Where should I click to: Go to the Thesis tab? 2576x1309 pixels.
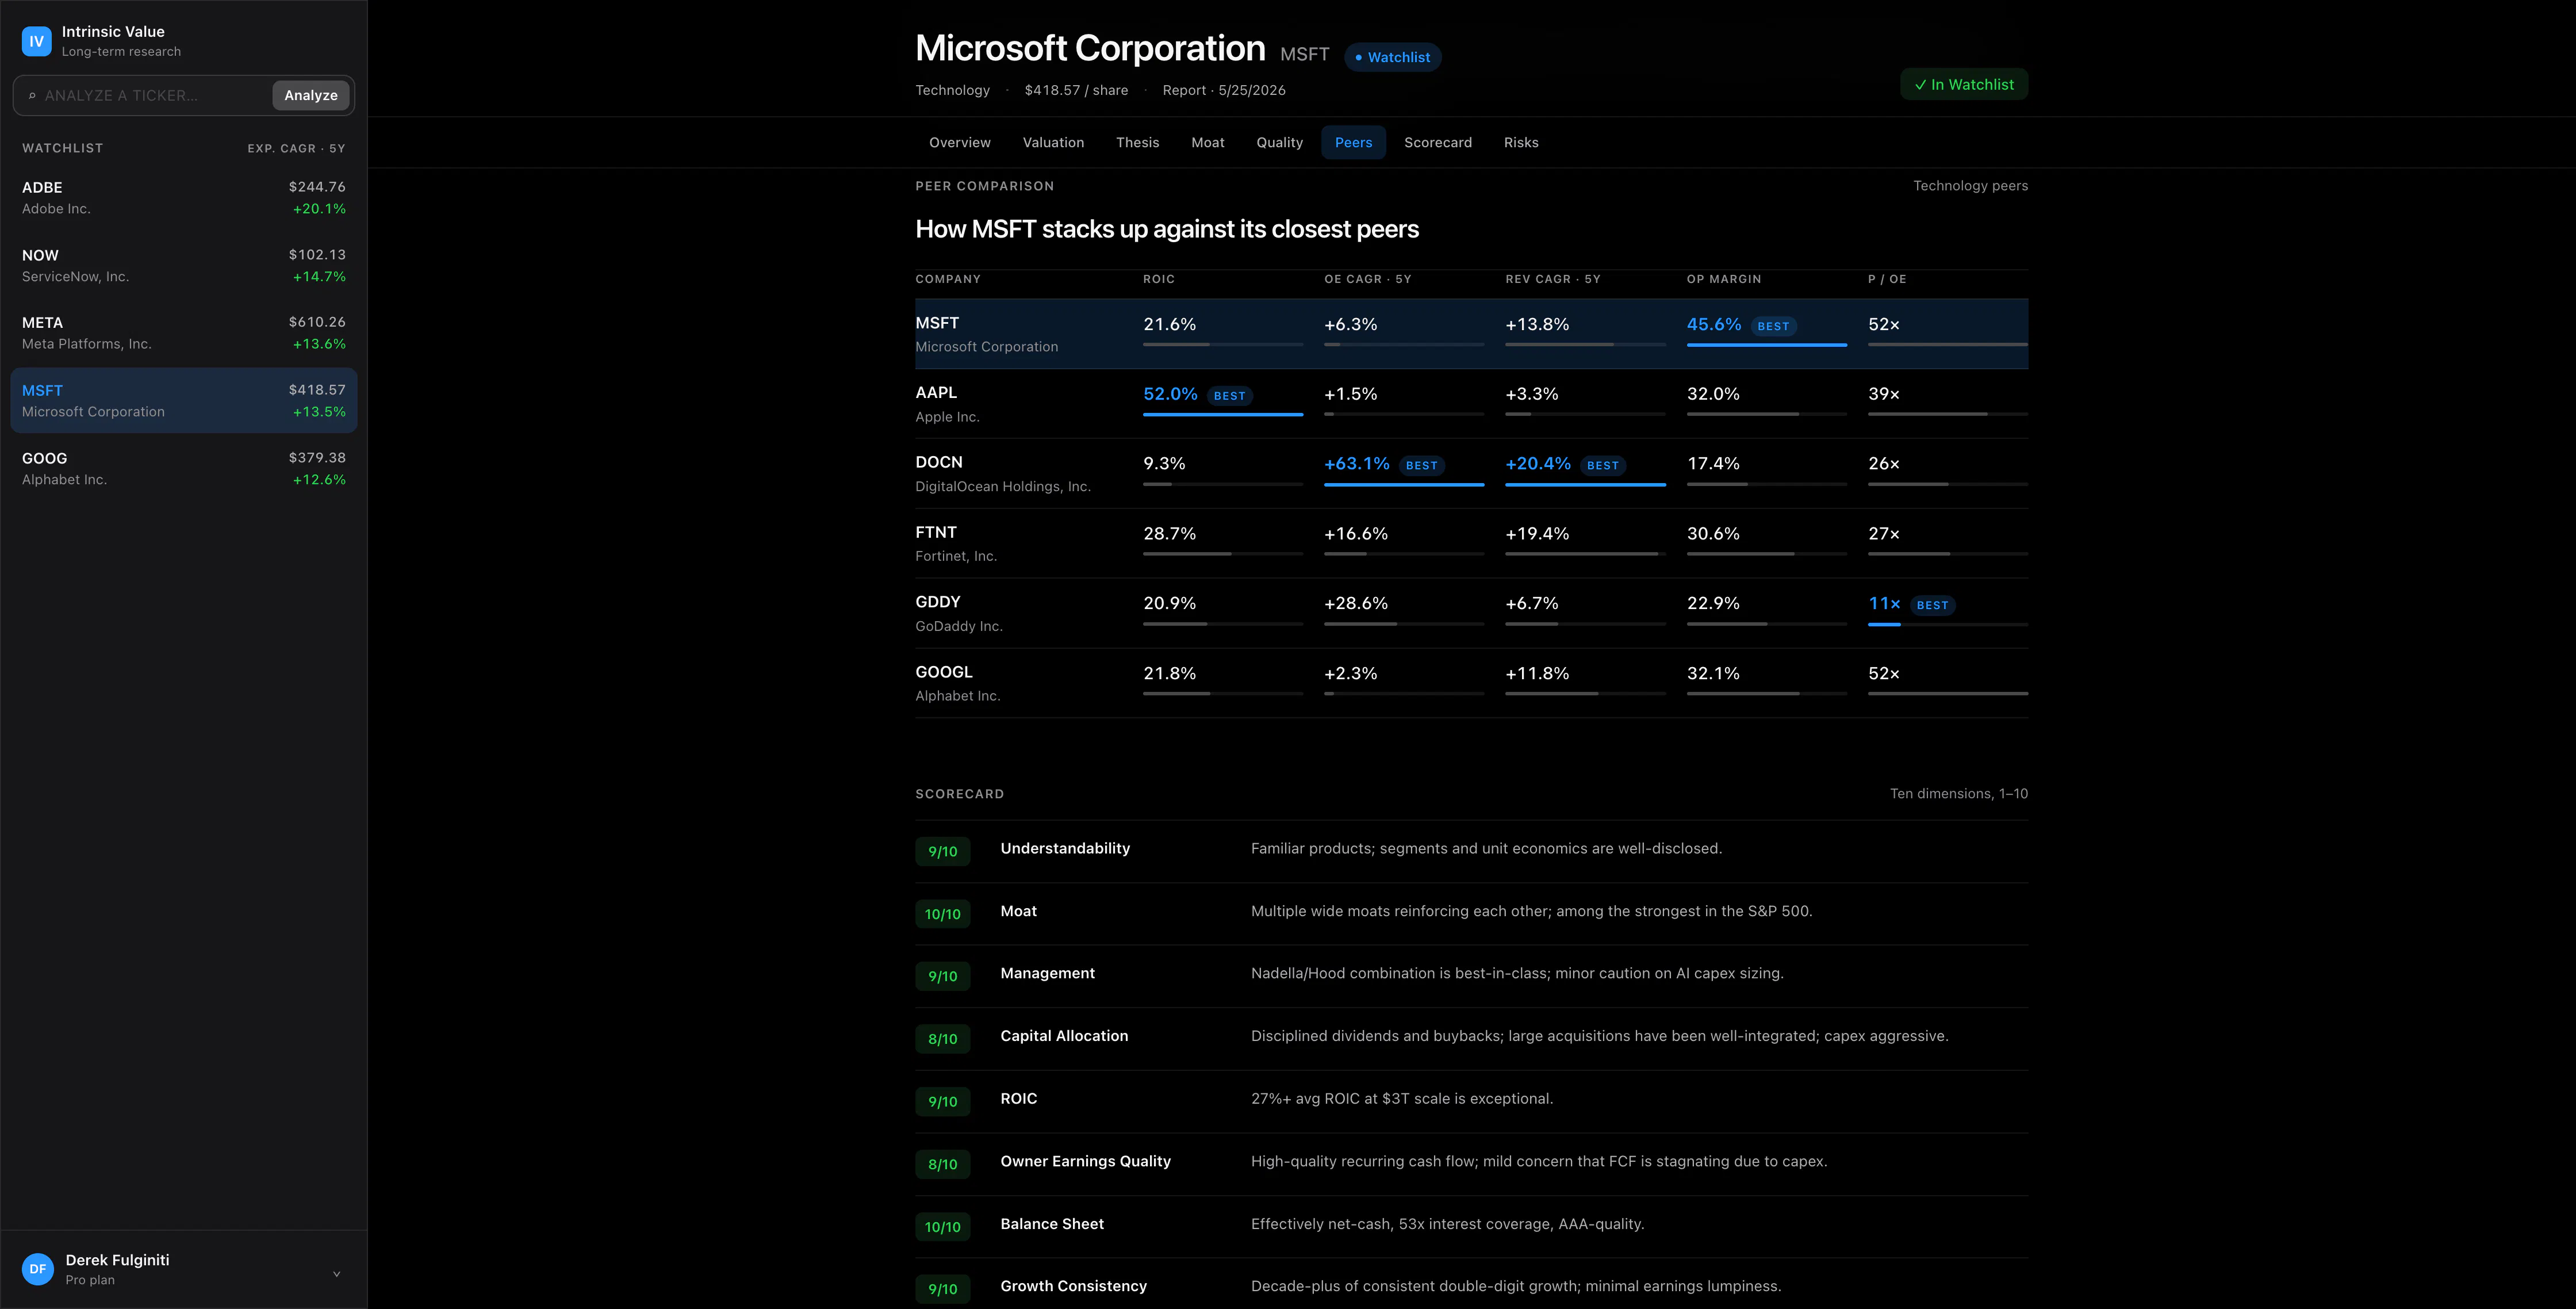1138,143
